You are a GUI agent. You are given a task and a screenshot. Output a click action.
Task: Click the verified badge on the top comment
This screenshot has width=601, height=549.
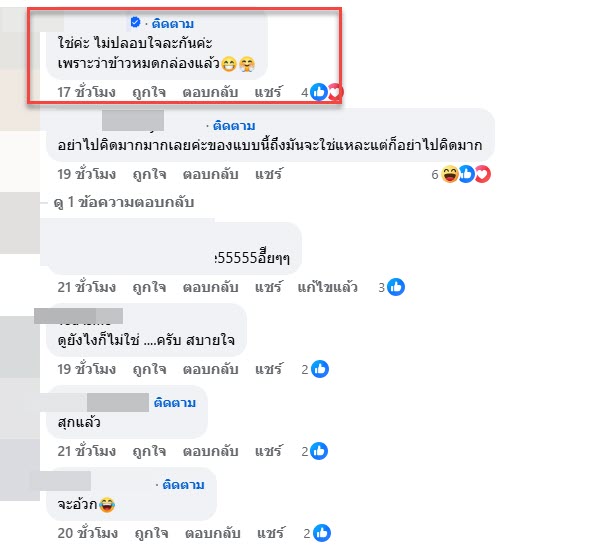[135, 22]
